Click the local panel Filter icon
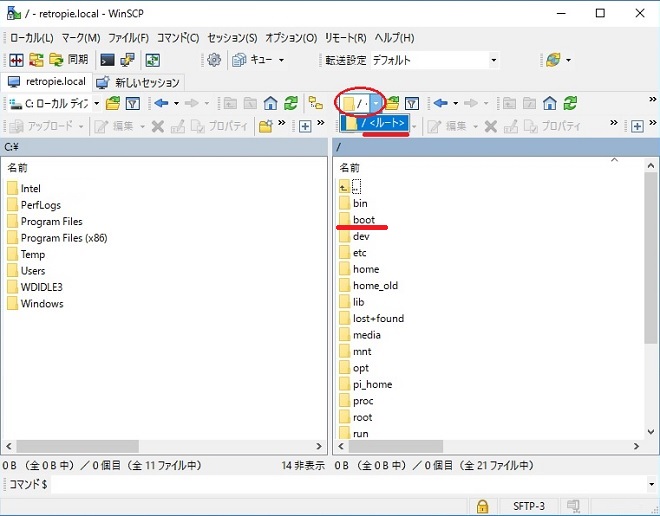This screenshot has height=516, width=660. point(133,103)
